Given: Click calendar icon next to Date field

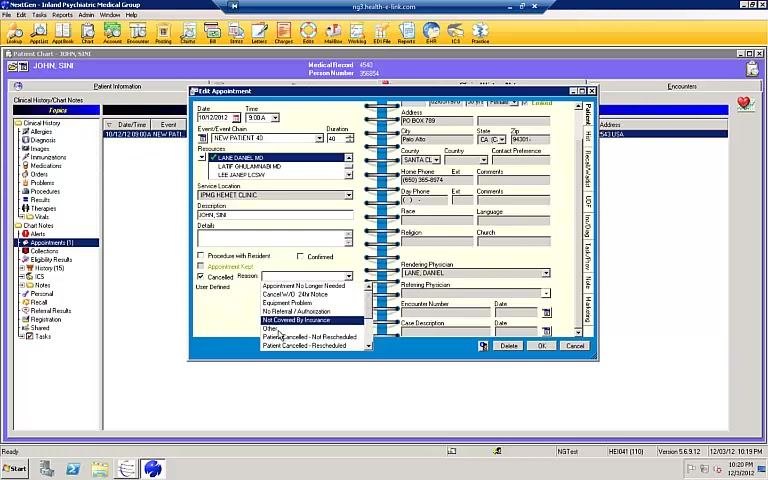Looking at the screenshot, I should [236, 118].
